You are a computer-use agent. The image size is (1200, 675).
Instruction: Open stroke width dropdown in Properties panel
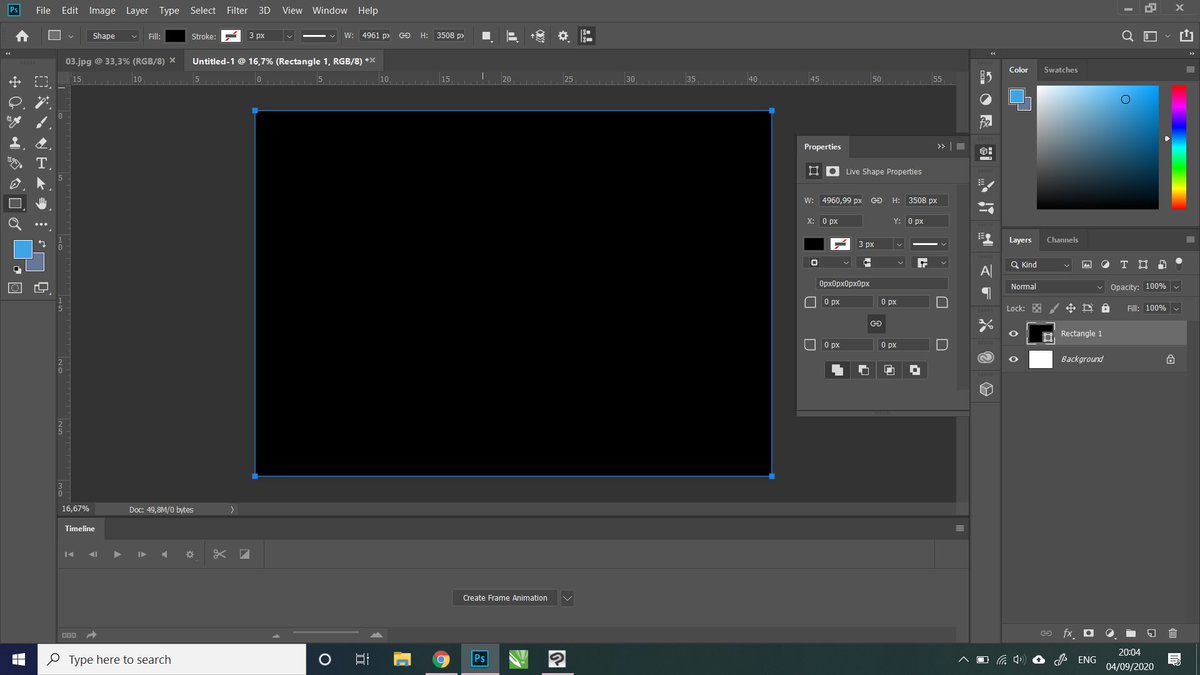(x=899, y=244)
